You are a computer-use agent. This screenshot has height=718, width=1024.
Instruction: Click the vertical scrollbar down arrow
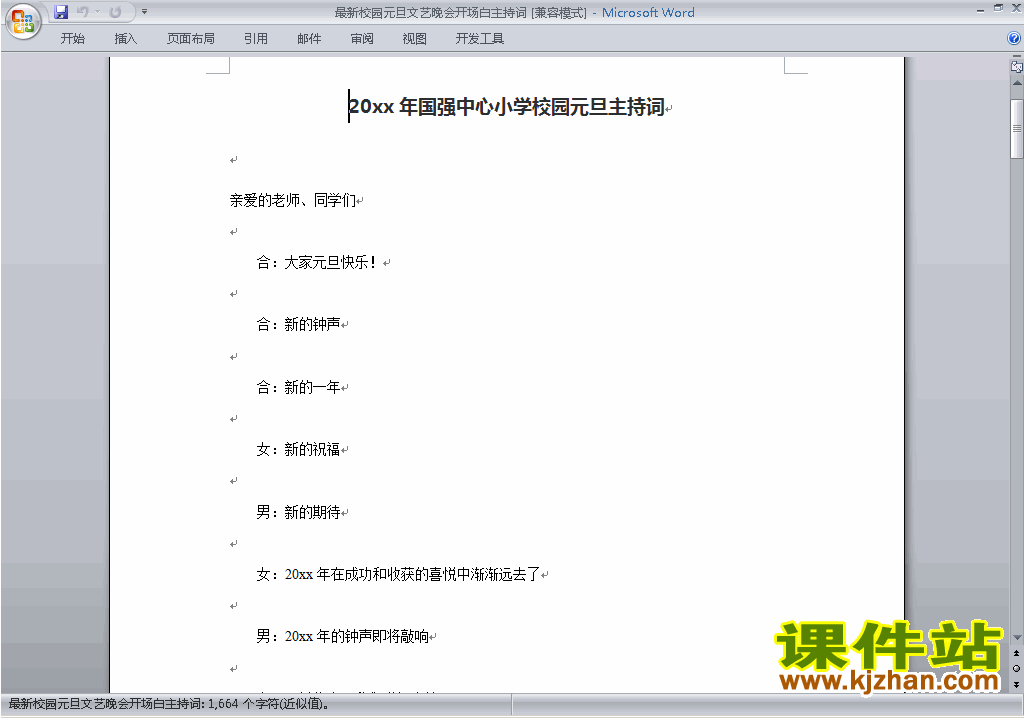(x=1017, y=638)
